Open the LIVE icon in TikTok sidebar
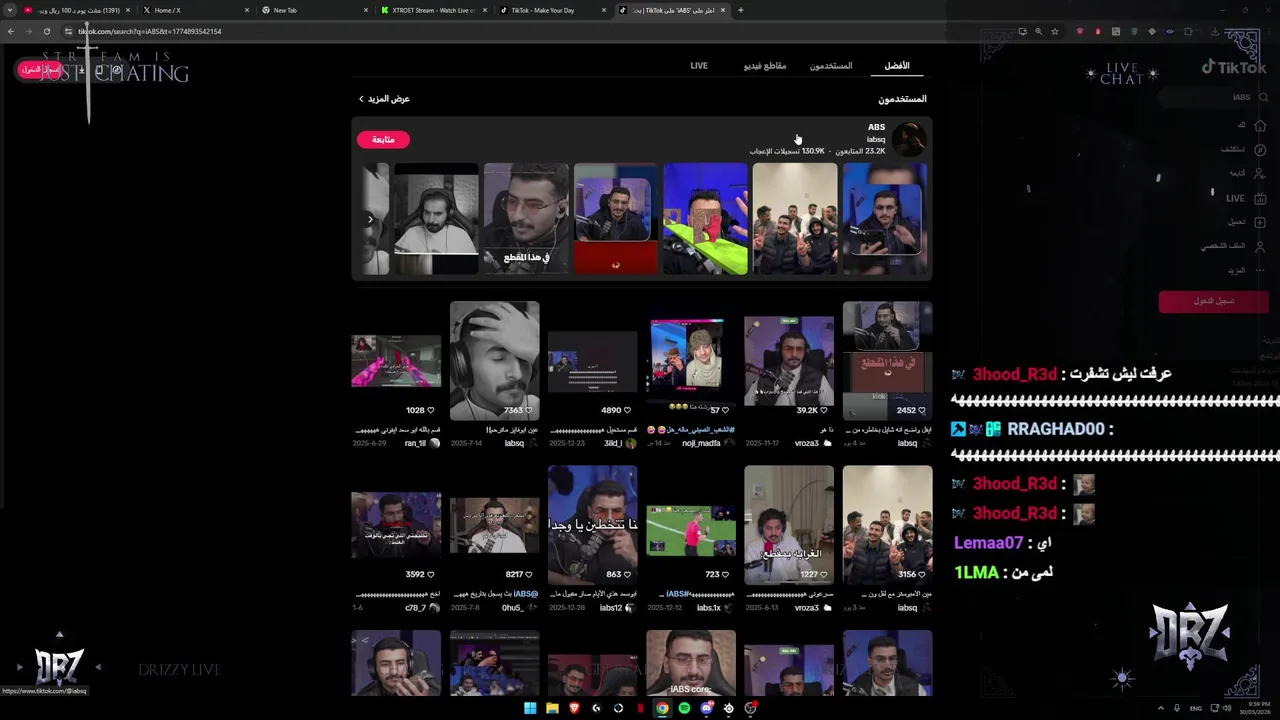1280x720 pixels. (x=1260, y=198)
